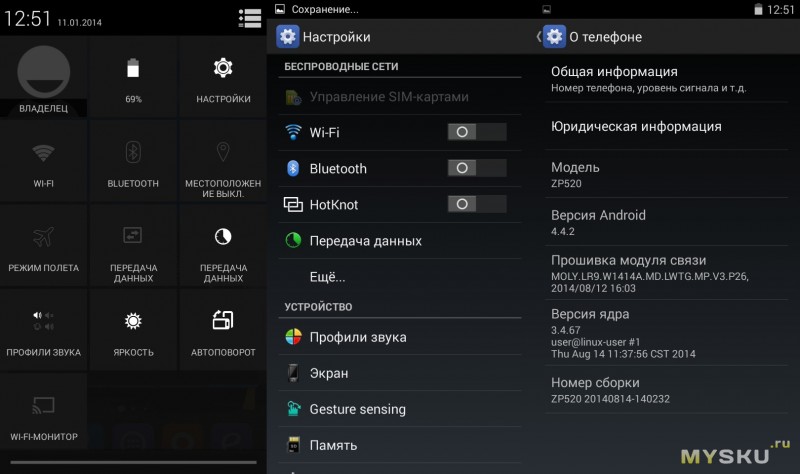Click the Экран phone icon
The height and width of the screenshot is (474, 800).
tap(293, 373)
